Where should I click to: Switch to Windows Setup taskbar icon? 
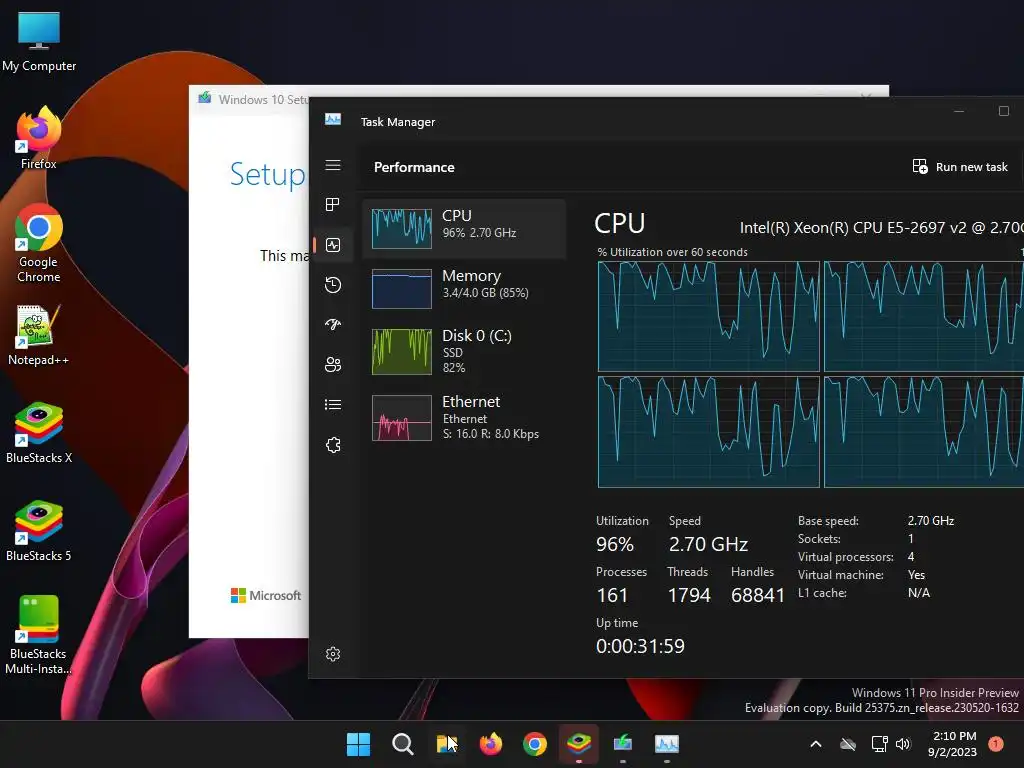(623, 744)
